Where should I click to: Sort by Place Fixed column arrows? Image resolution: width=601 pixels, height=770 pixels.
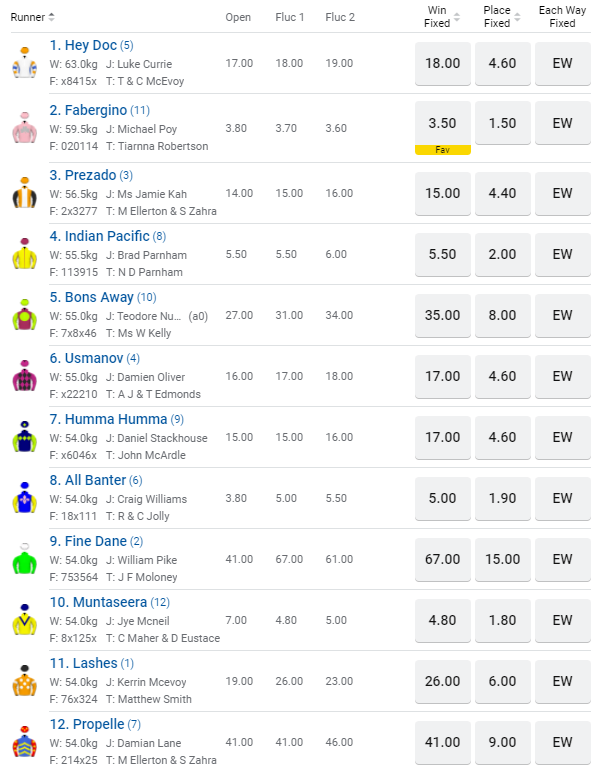pos(517,17)
